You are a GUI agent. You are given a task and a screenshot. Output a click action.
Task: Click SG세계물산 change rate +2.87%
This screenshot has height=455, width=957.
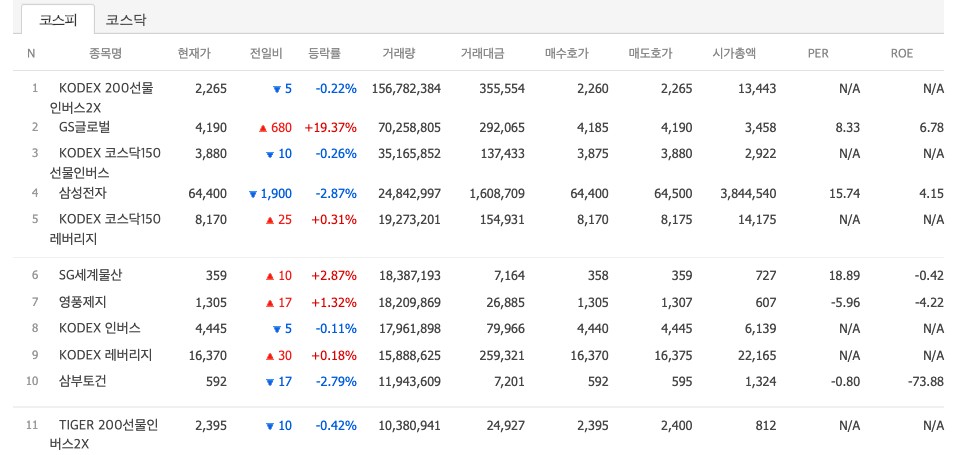point(334,275)
